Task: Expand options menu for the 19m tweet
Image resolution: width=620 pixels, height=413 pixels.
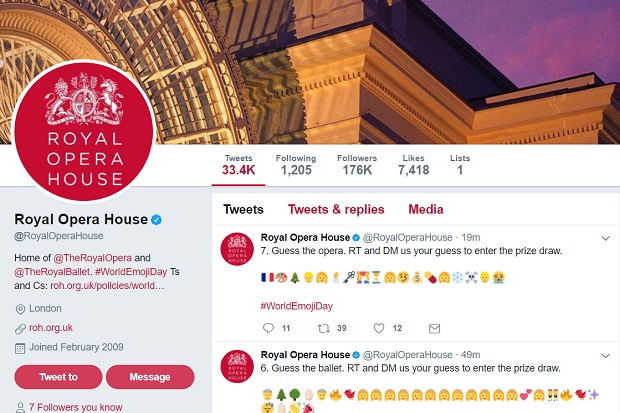Action: coord(605,238)
